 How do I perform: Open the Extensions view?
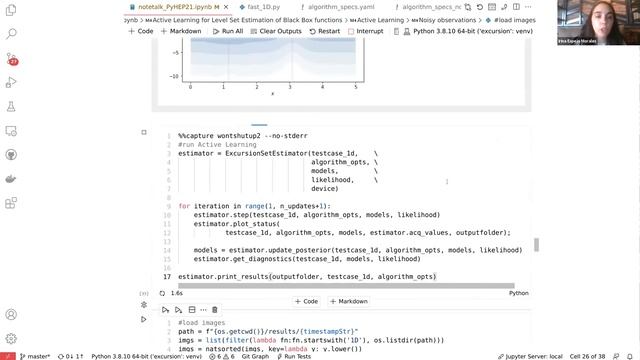(x=11, y=203)
